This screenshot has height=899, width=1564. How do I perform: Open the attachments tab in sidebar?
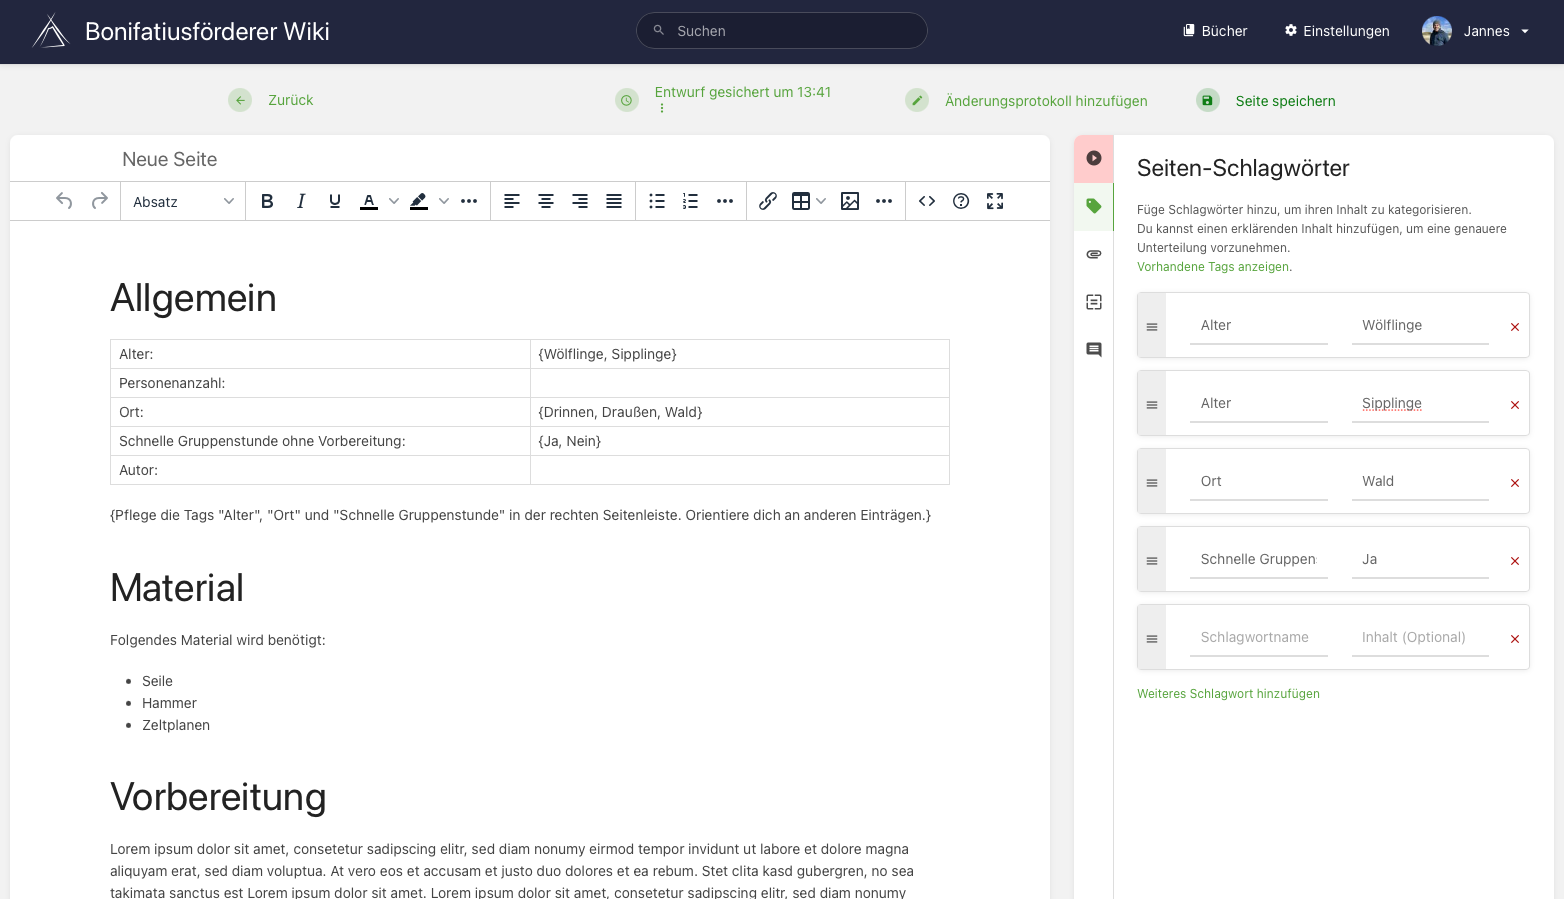pyautogui.click(x=1094, y=254)
